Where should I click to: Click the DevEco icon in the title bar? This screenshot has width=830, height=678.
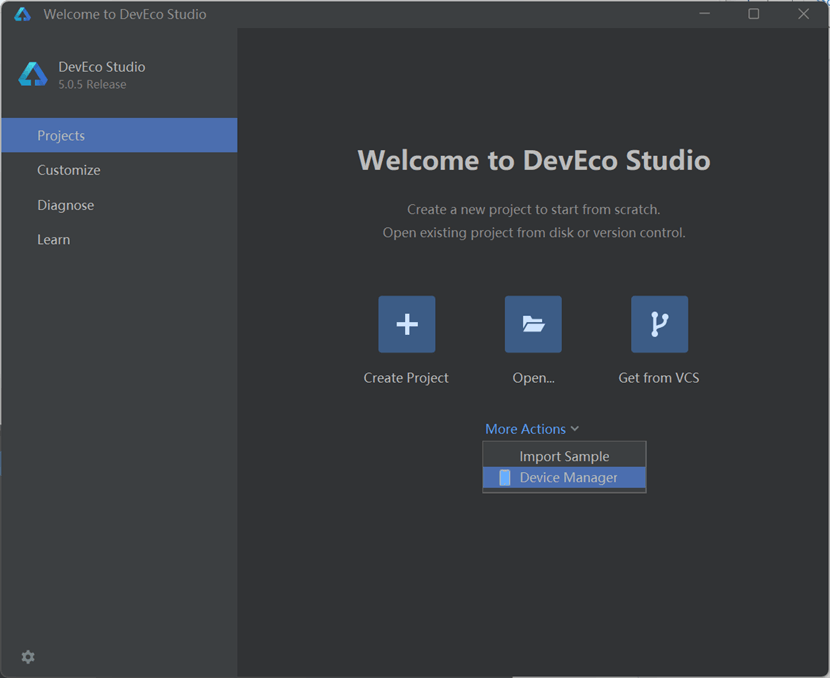point(22,14)
